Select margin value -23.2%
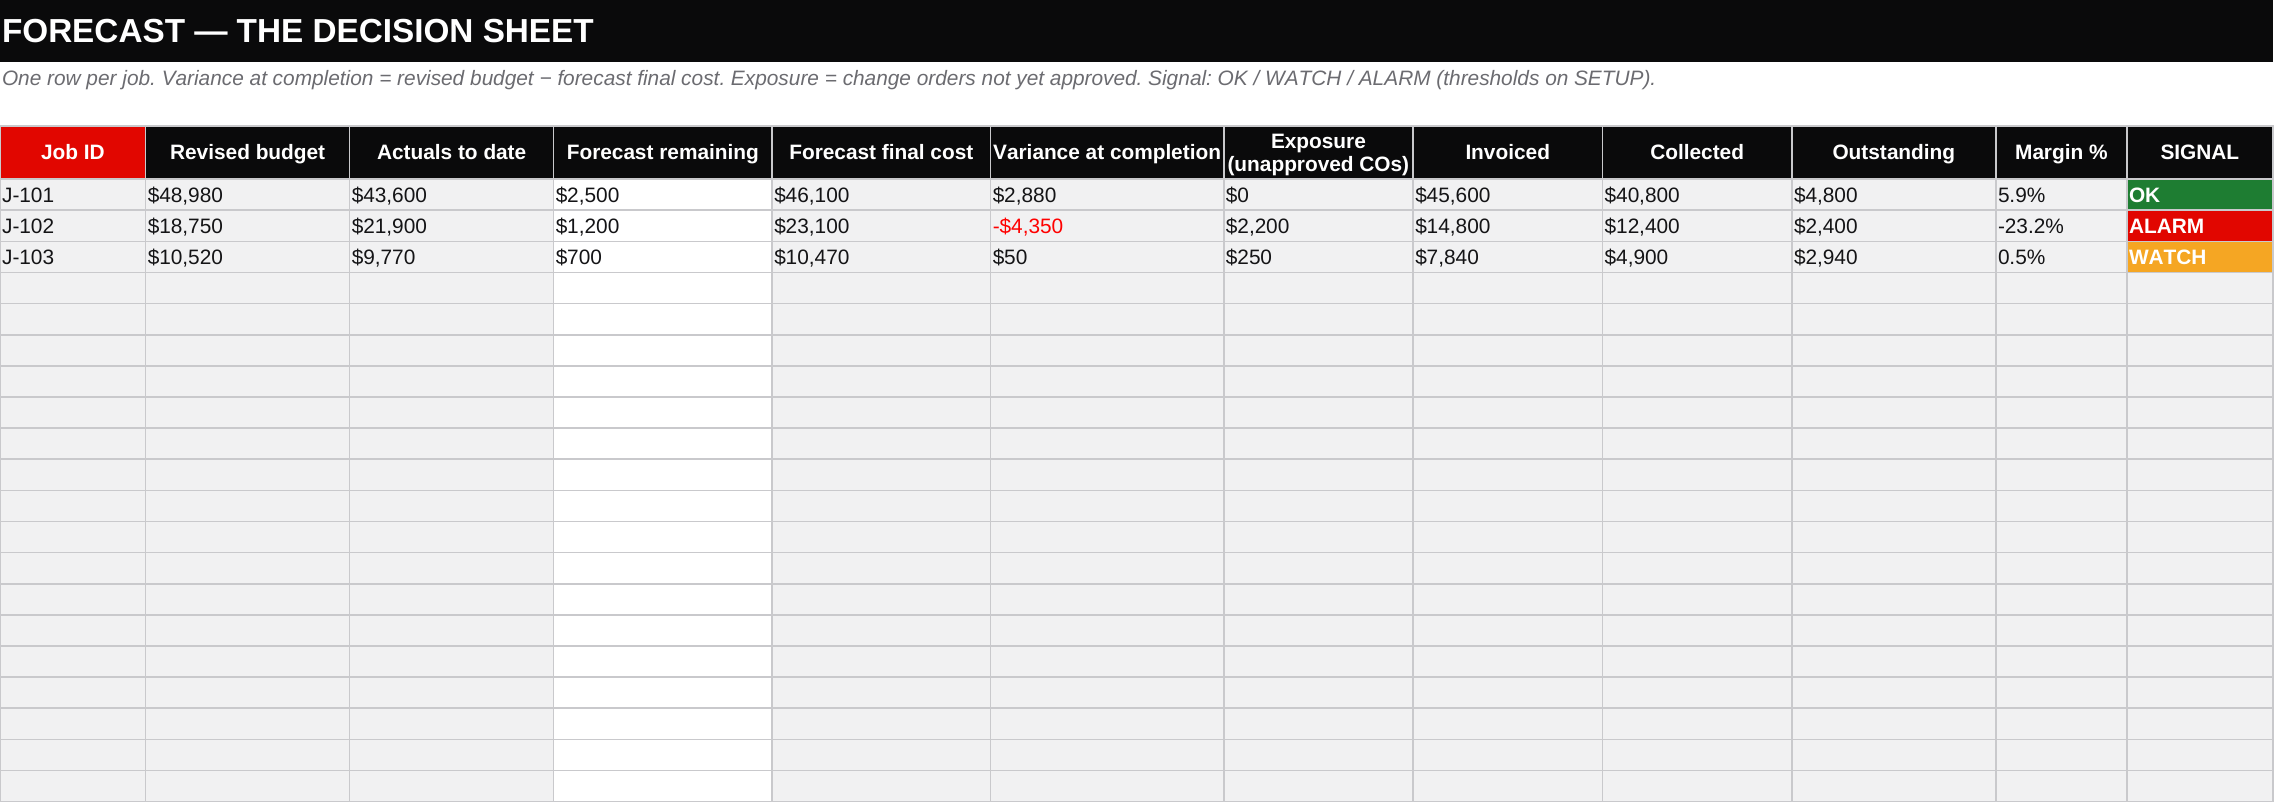 2061,226
